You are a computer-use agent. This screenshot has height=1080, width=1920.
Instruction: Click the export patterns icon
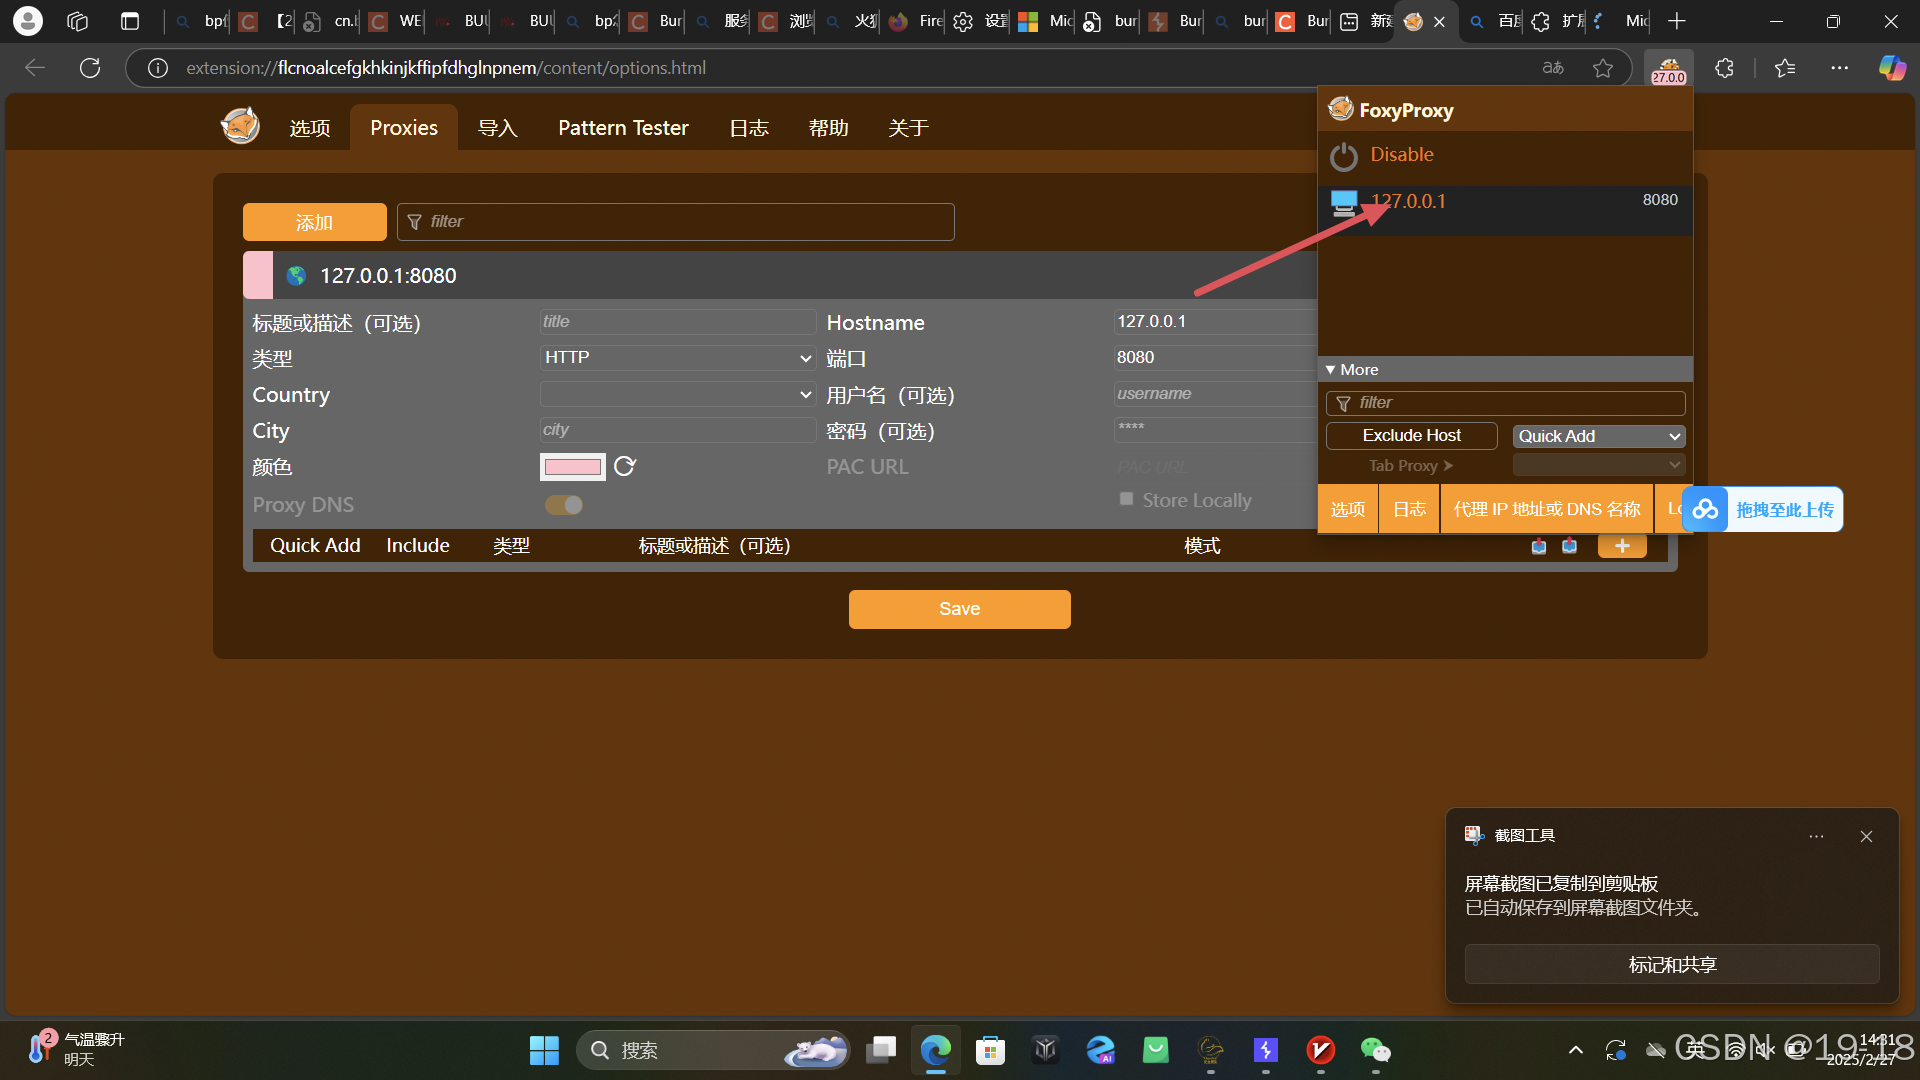[1570, 546]
